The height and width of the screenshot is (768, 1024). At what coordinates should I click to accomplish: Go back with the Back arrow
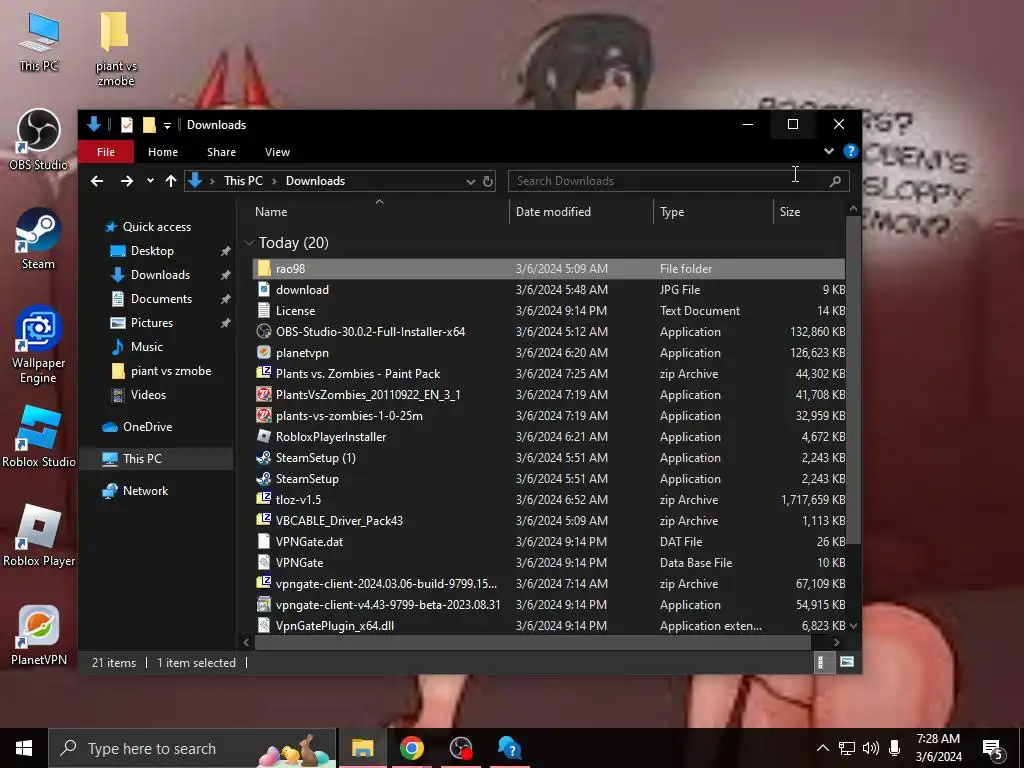(x=97, y=181)
